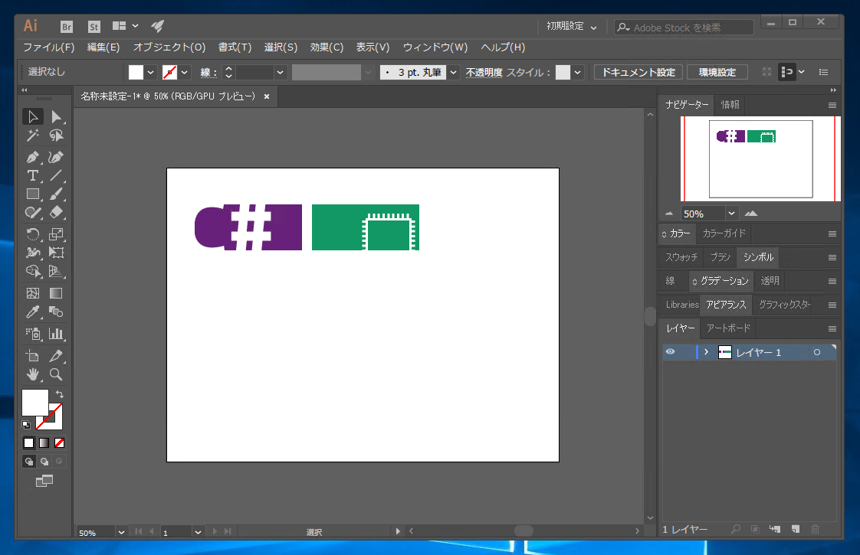
Task: Open the 初期設定 workspace switcher
Action: coord(572,26)
